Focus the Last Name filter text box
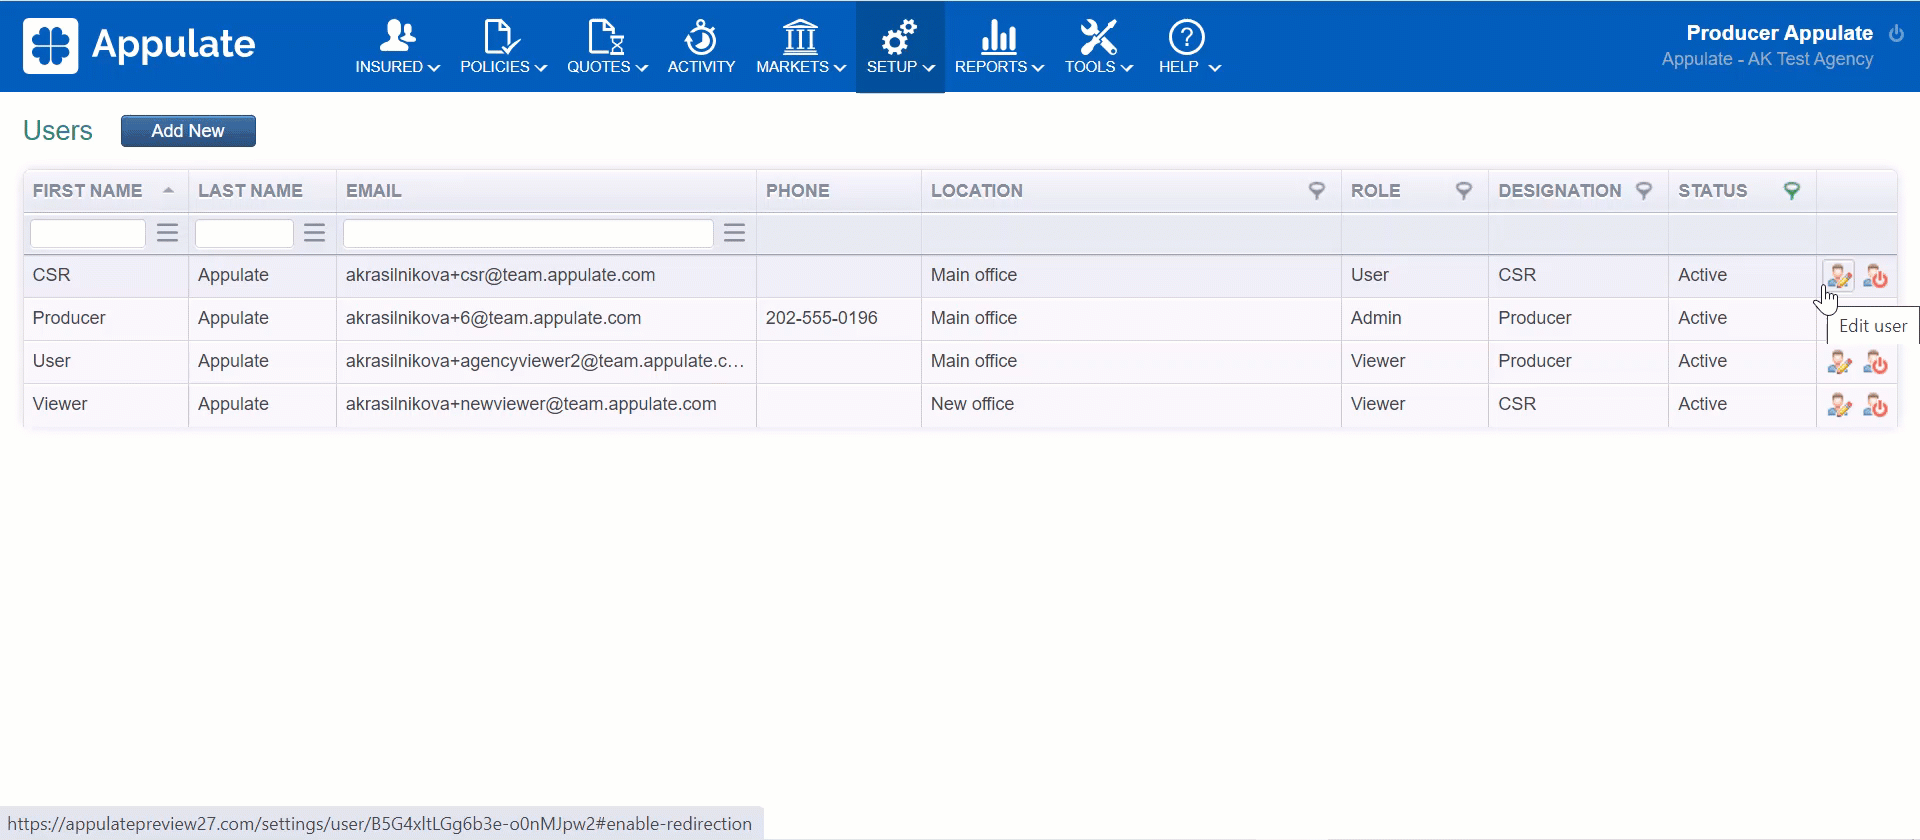Screen dimensions: 1920x840 [x=244, y=233]
